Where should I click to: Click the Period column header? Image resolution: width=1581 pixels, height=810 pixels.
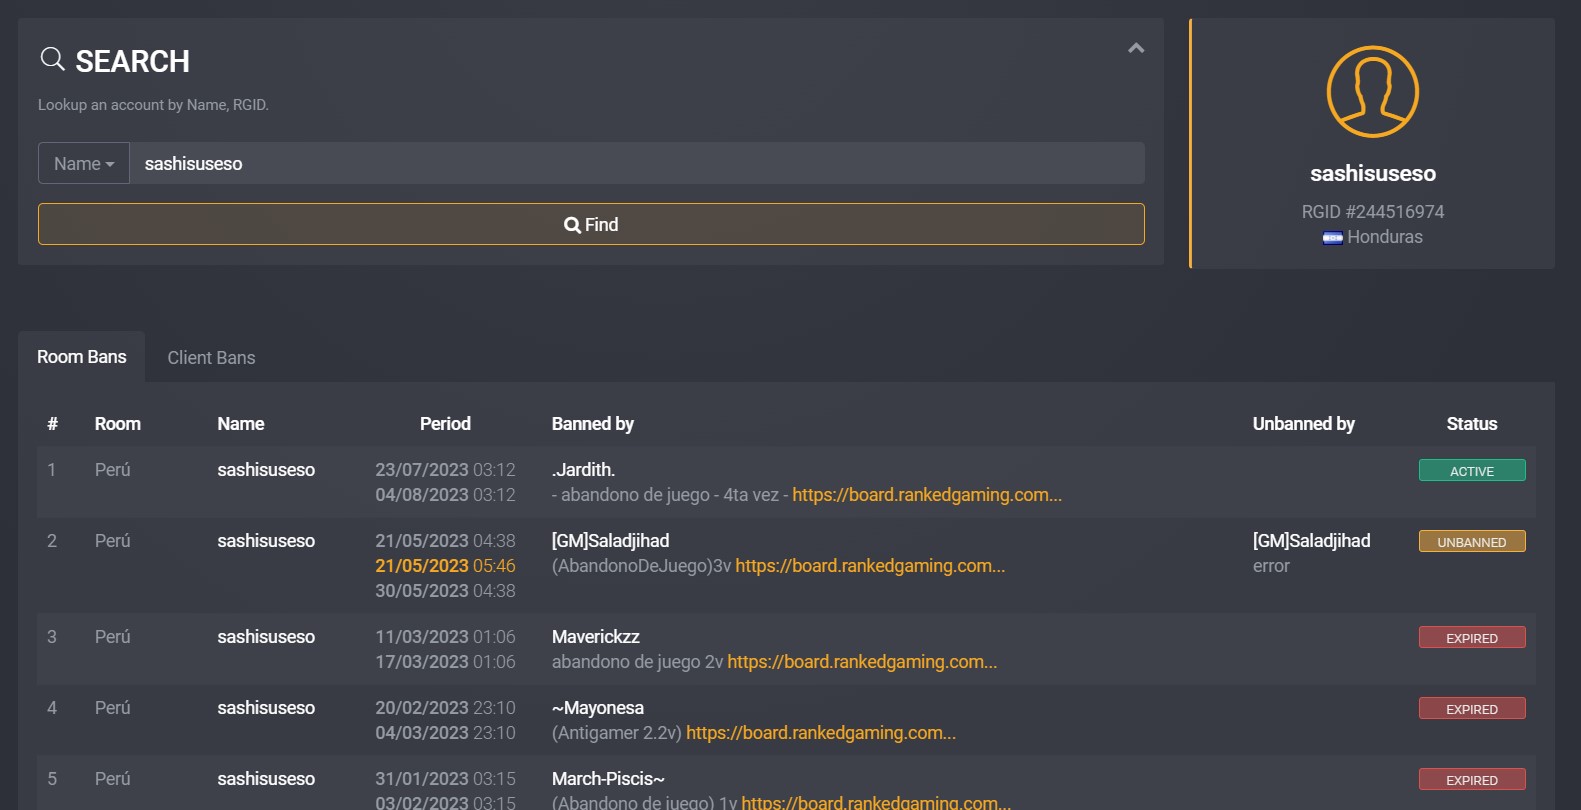[x=445, y=424]
